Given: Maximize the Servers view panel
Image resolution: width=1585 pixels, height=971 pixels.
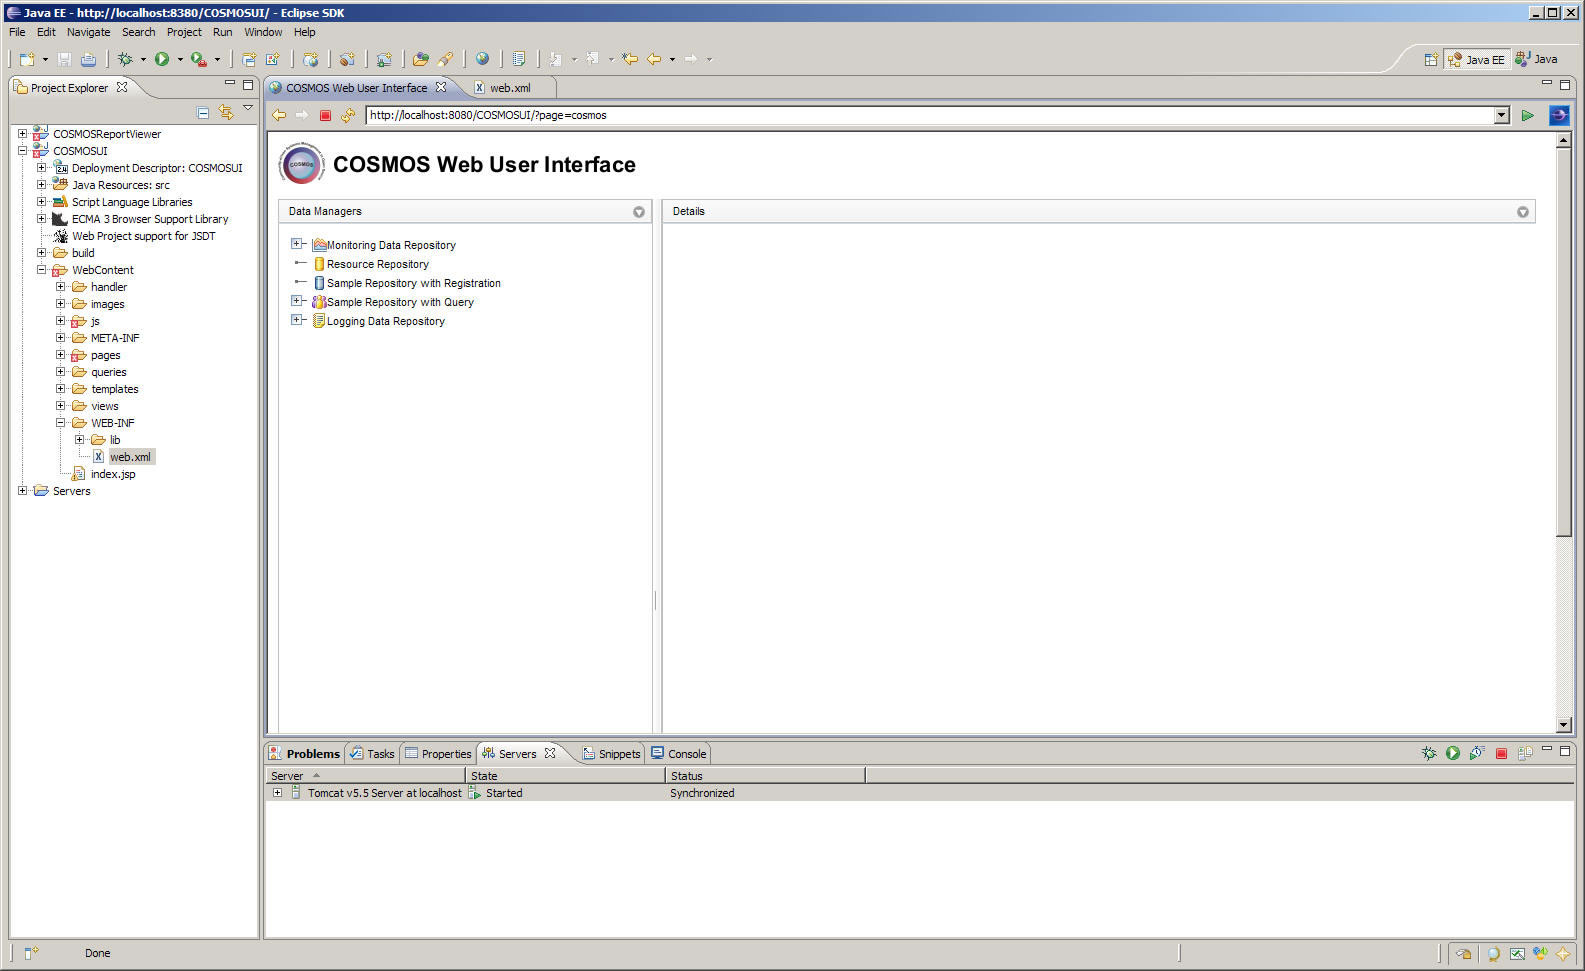Looking at the screenshot, I should tap(1565, 750).
